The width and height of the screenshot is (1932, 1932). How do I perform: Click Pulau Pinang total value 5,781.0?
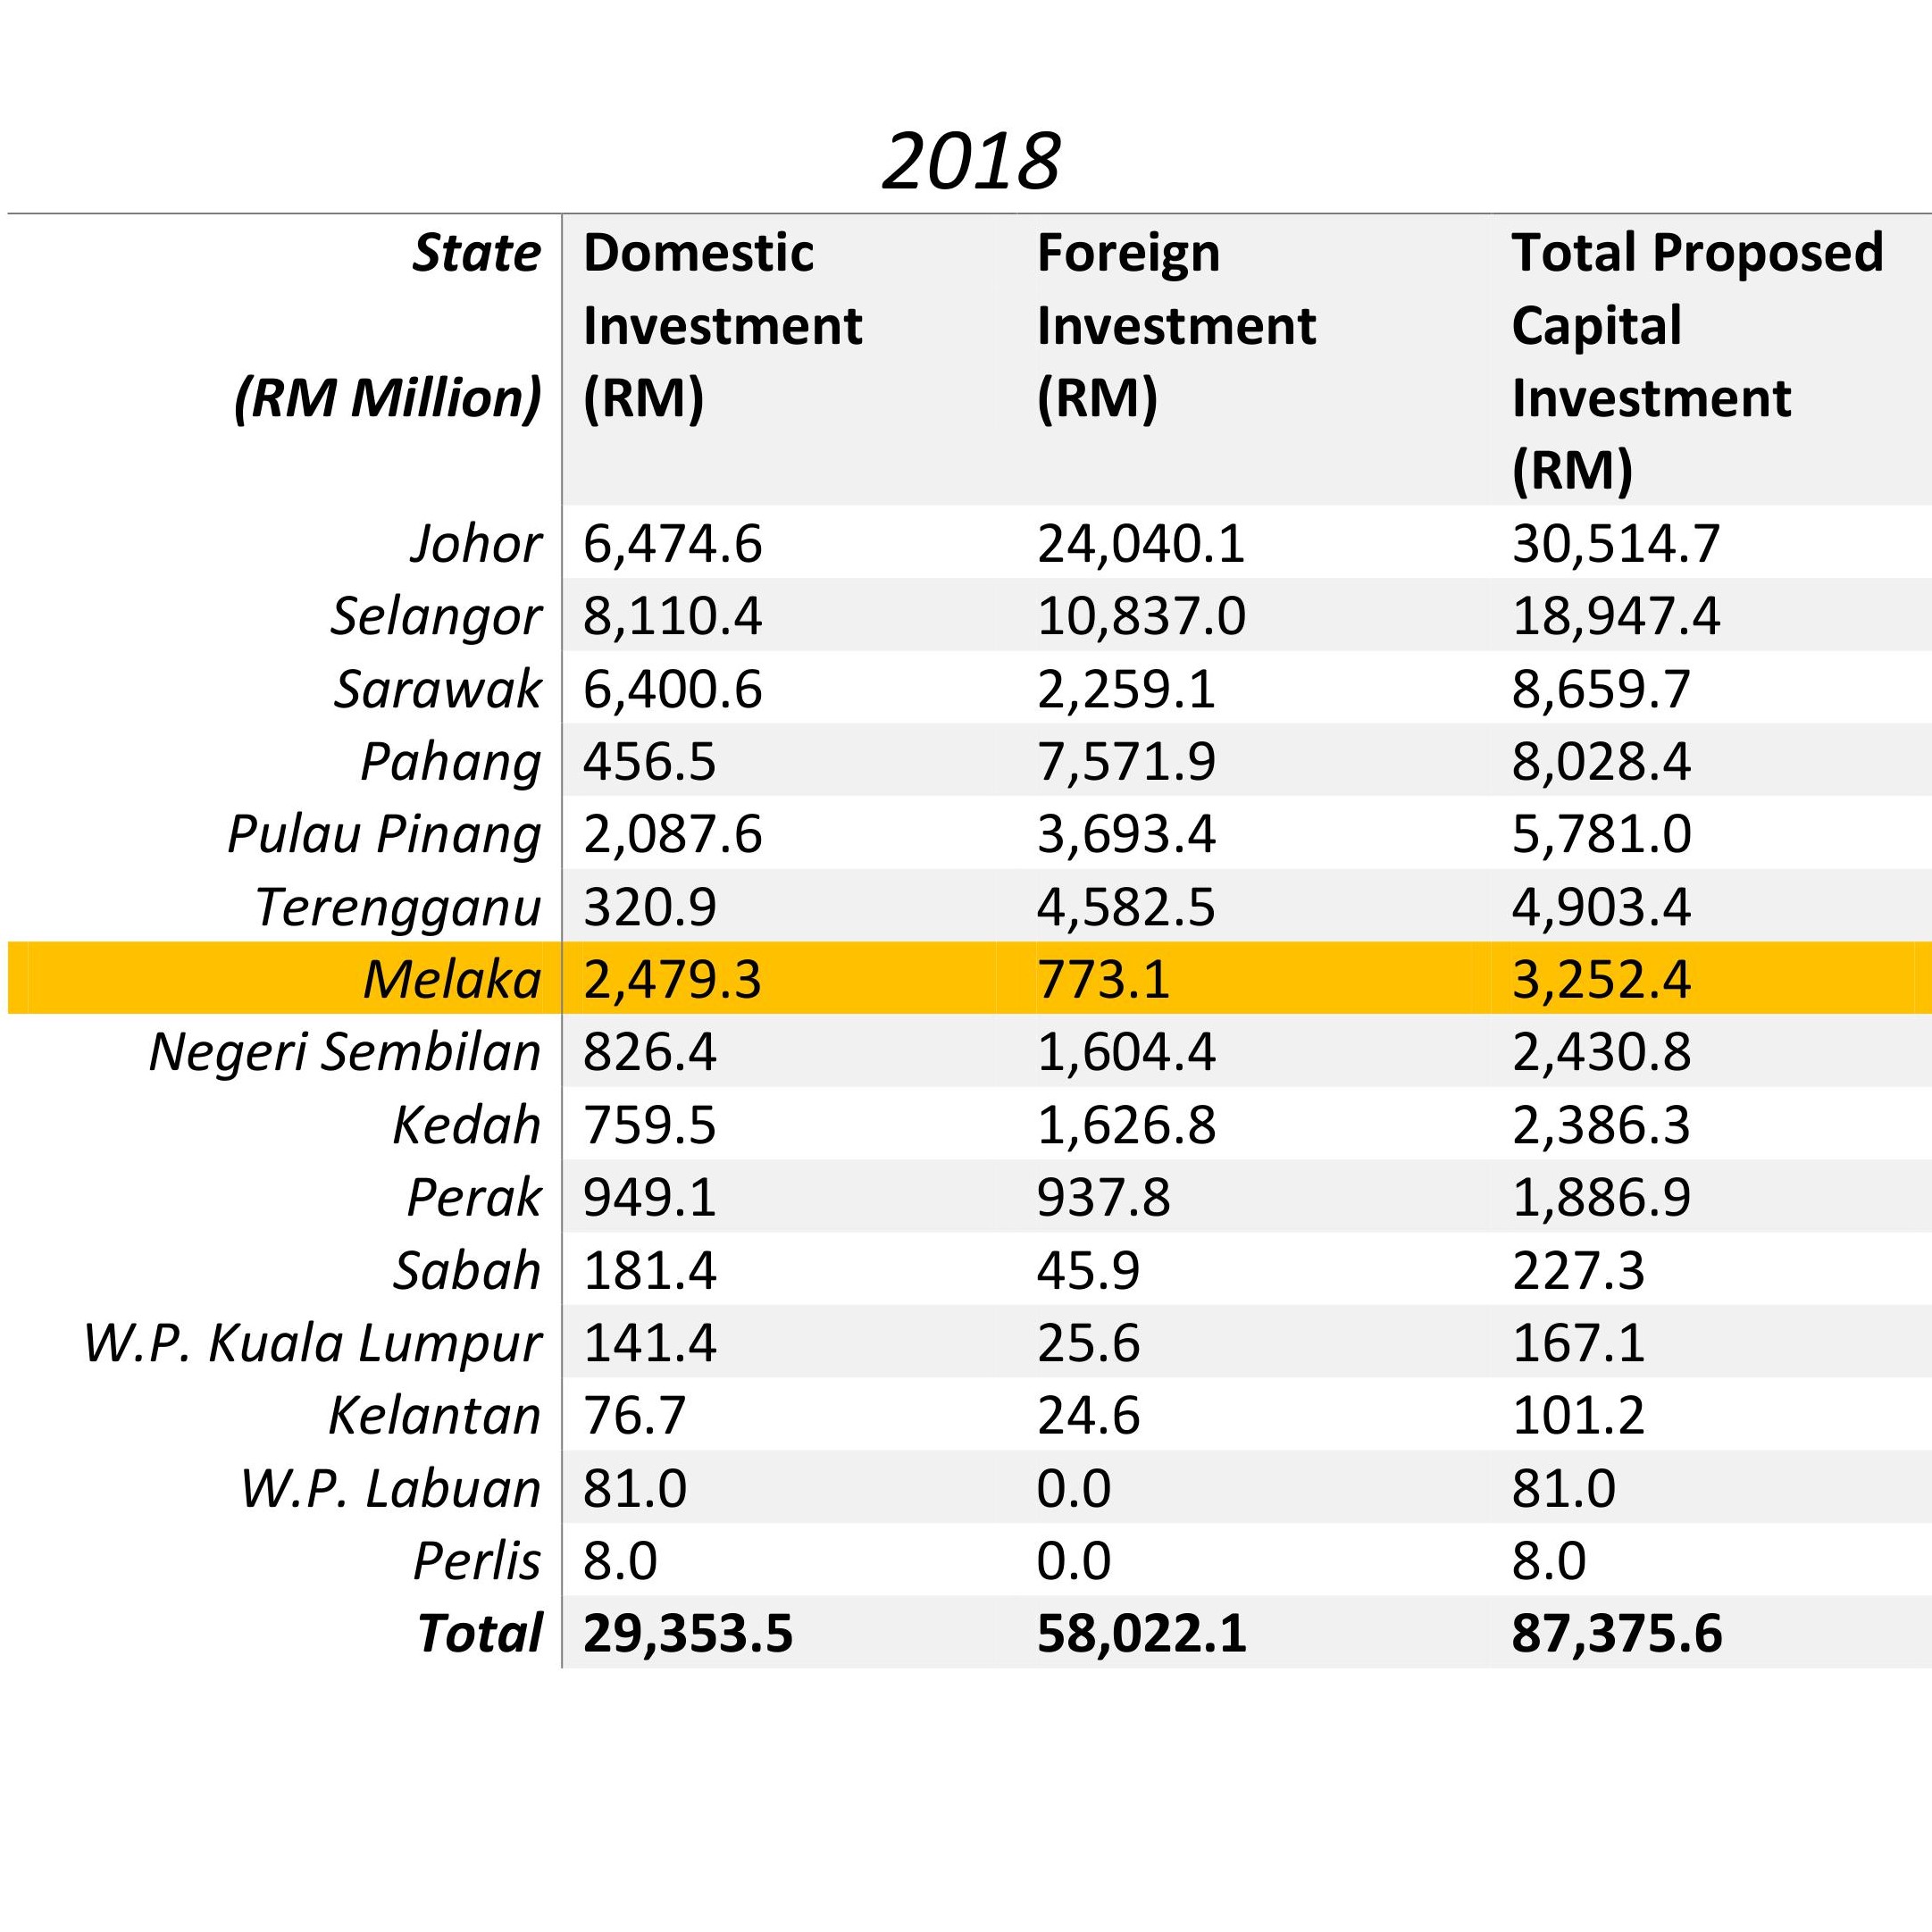pyautogui.click(x=1601, y=834)
